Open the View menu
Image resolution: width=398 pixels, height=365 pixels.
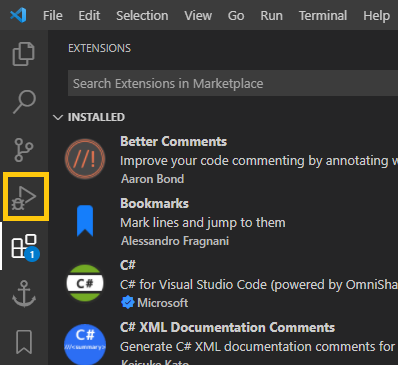(x=198, y=16)
